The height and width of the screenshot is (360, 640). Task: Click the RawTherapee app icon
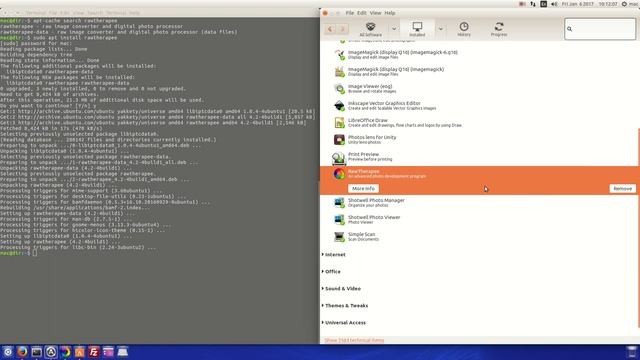(x=339, y=174)
